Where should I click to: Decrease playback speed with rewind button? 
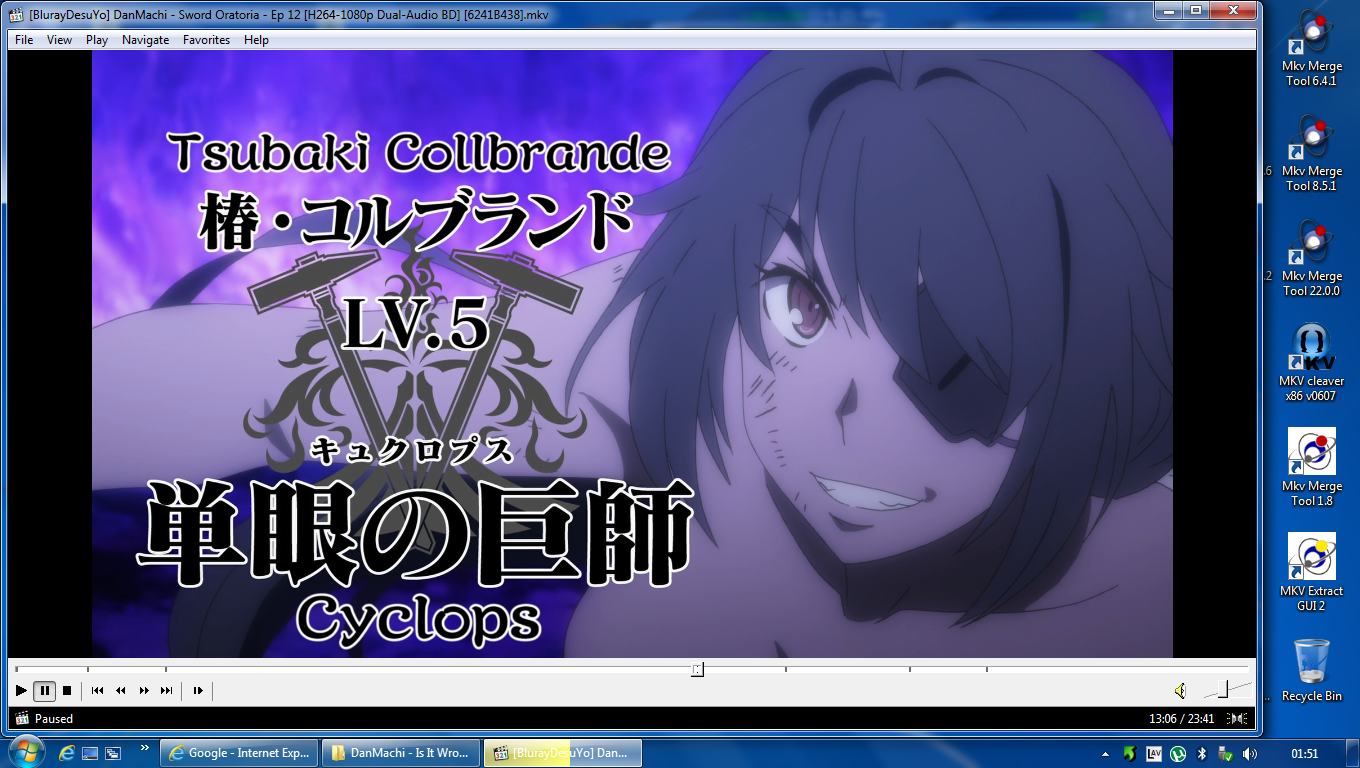[121, 690]
